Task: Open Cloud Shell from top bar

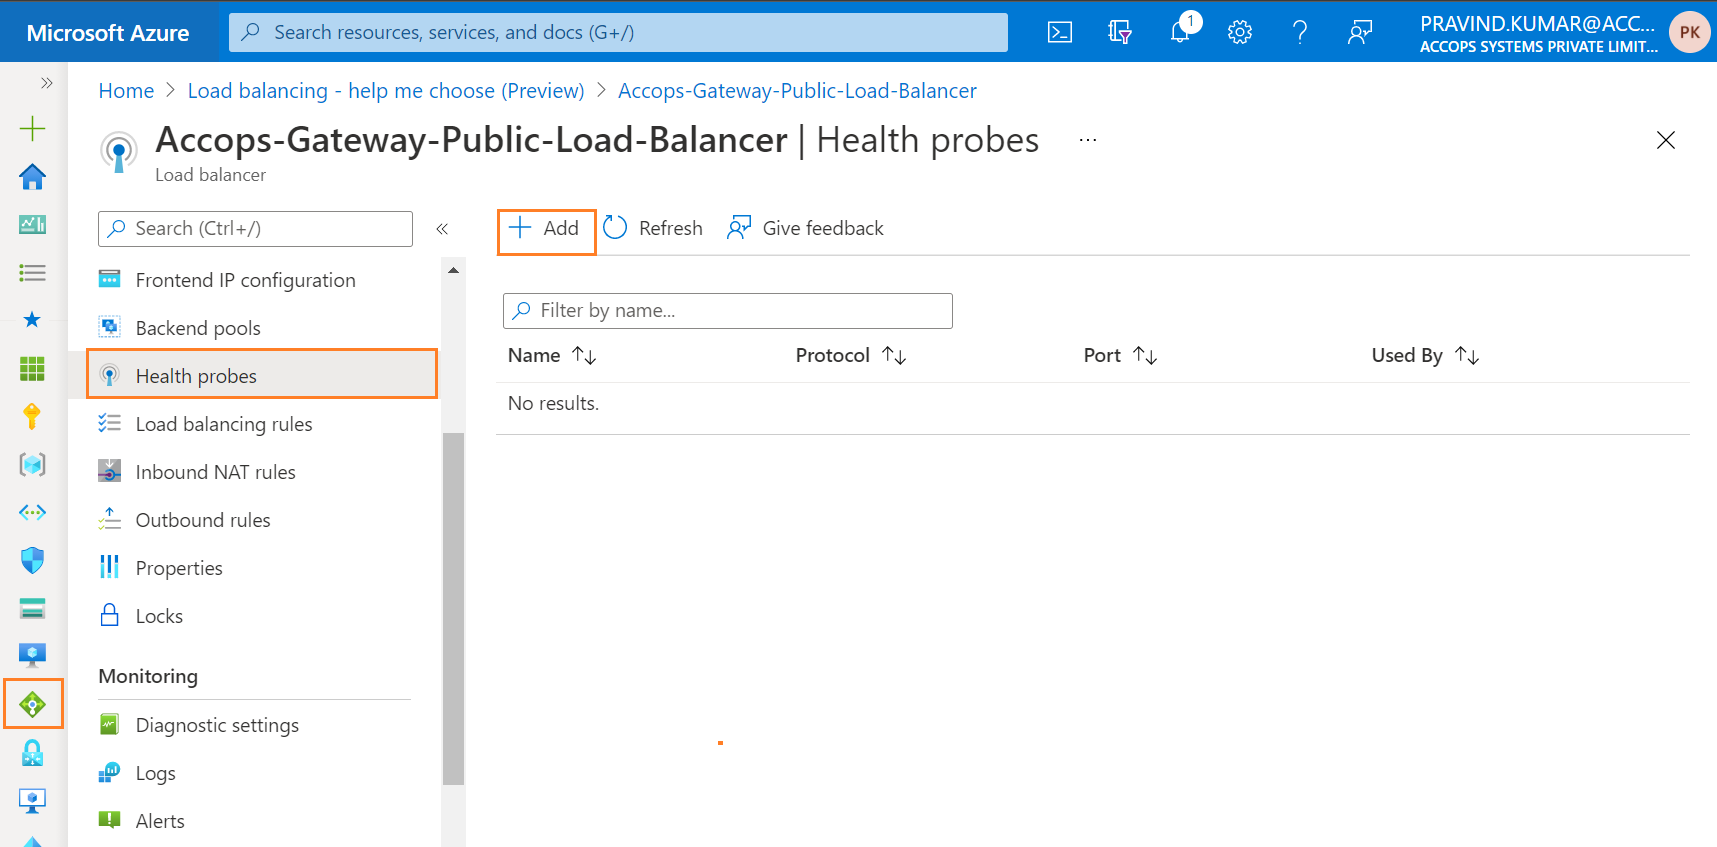Action: point(1060,32)
